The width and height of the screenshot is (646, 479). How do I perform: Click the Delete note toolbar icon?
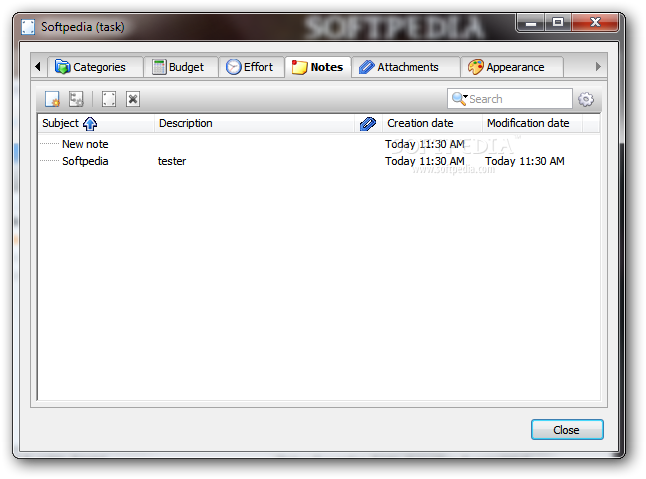coord(133,99)
